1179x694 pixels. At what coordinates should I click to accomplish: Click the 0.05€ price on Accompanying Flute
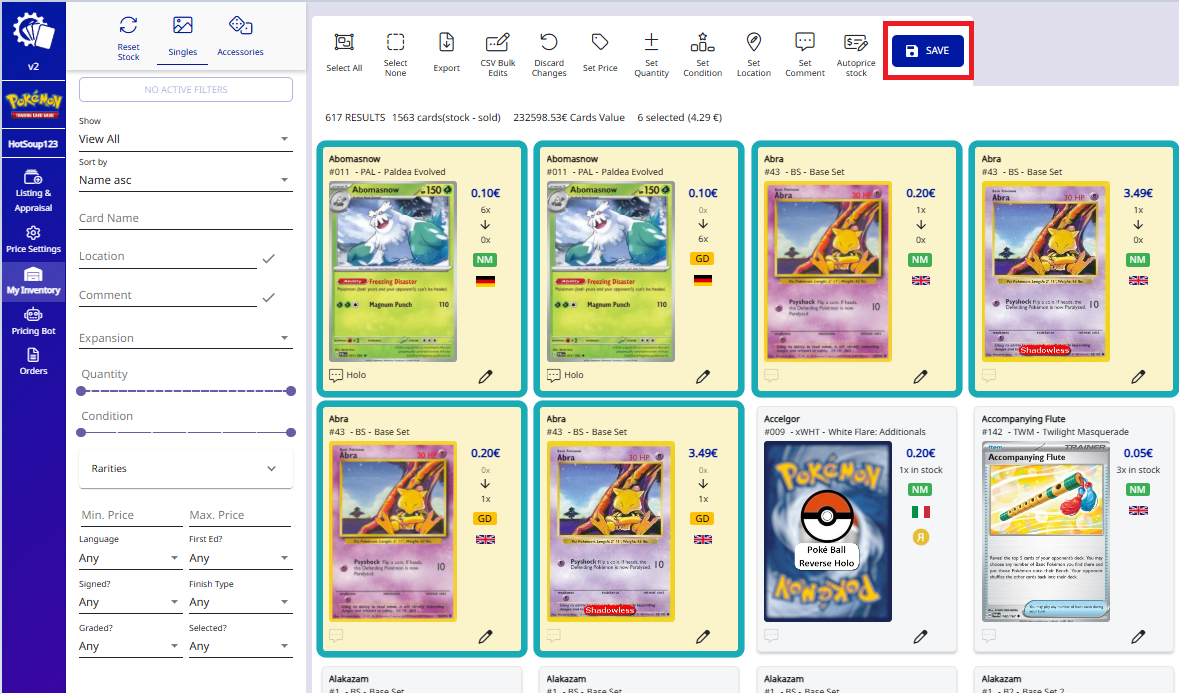1138,453
